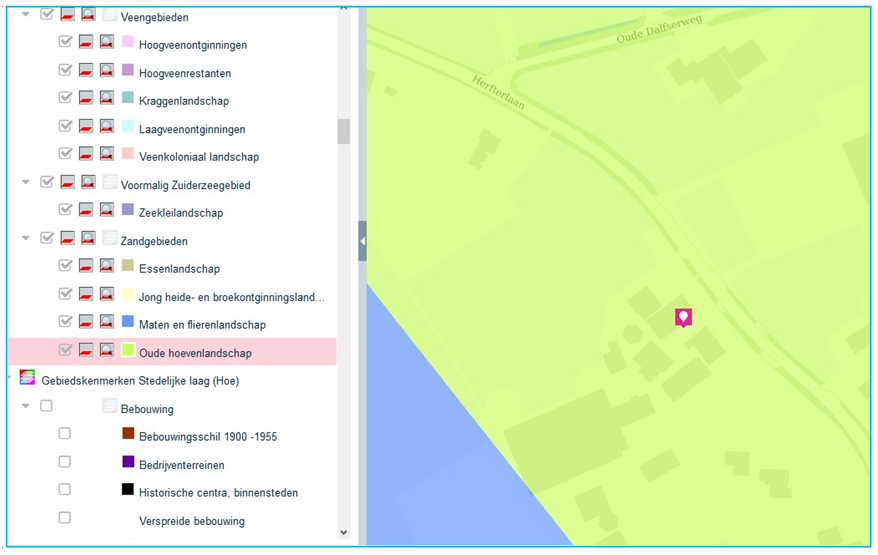Click the red polygon icon beside Maten en flierenlandschap

pyautogui.click(x=86, y=321)
